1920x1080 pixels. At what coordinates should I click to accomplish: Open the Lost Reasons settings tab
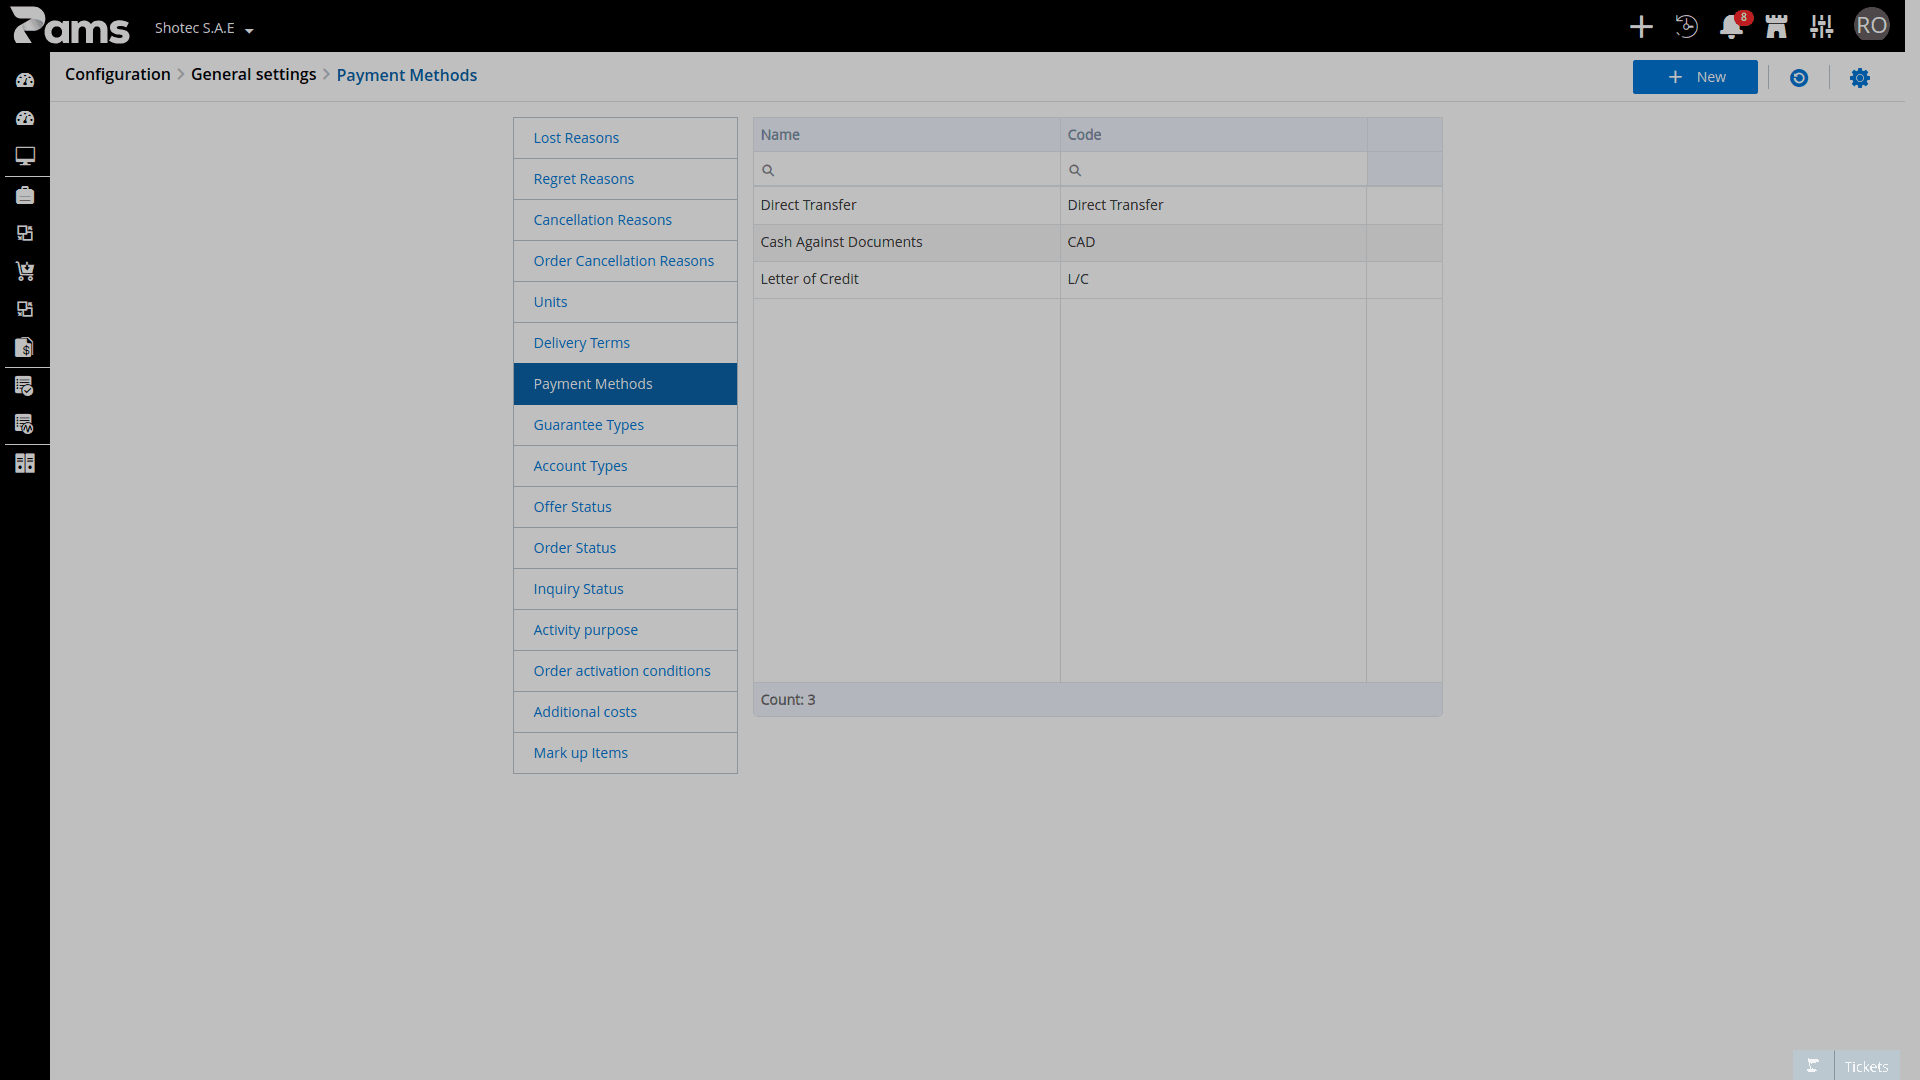click(x=625, y=138)
